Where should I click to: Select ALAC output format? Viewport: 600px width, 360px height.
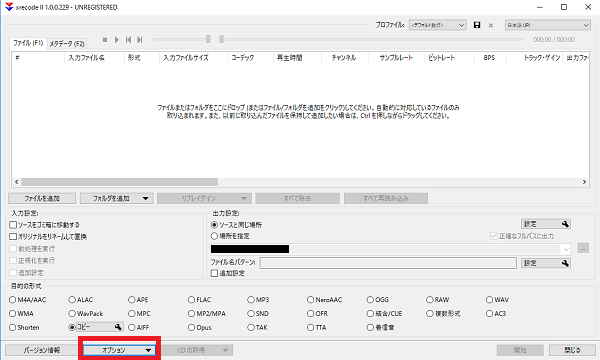(72, 300)
